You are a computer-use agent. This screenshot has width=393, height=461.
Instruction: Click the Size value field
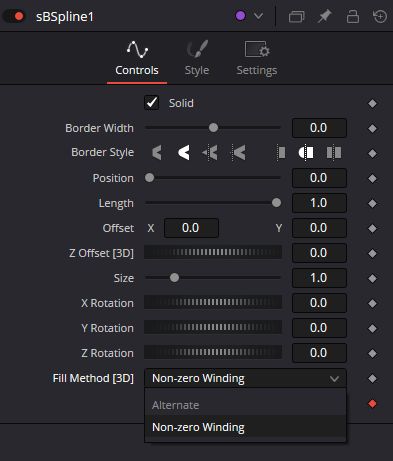[319, 278]
